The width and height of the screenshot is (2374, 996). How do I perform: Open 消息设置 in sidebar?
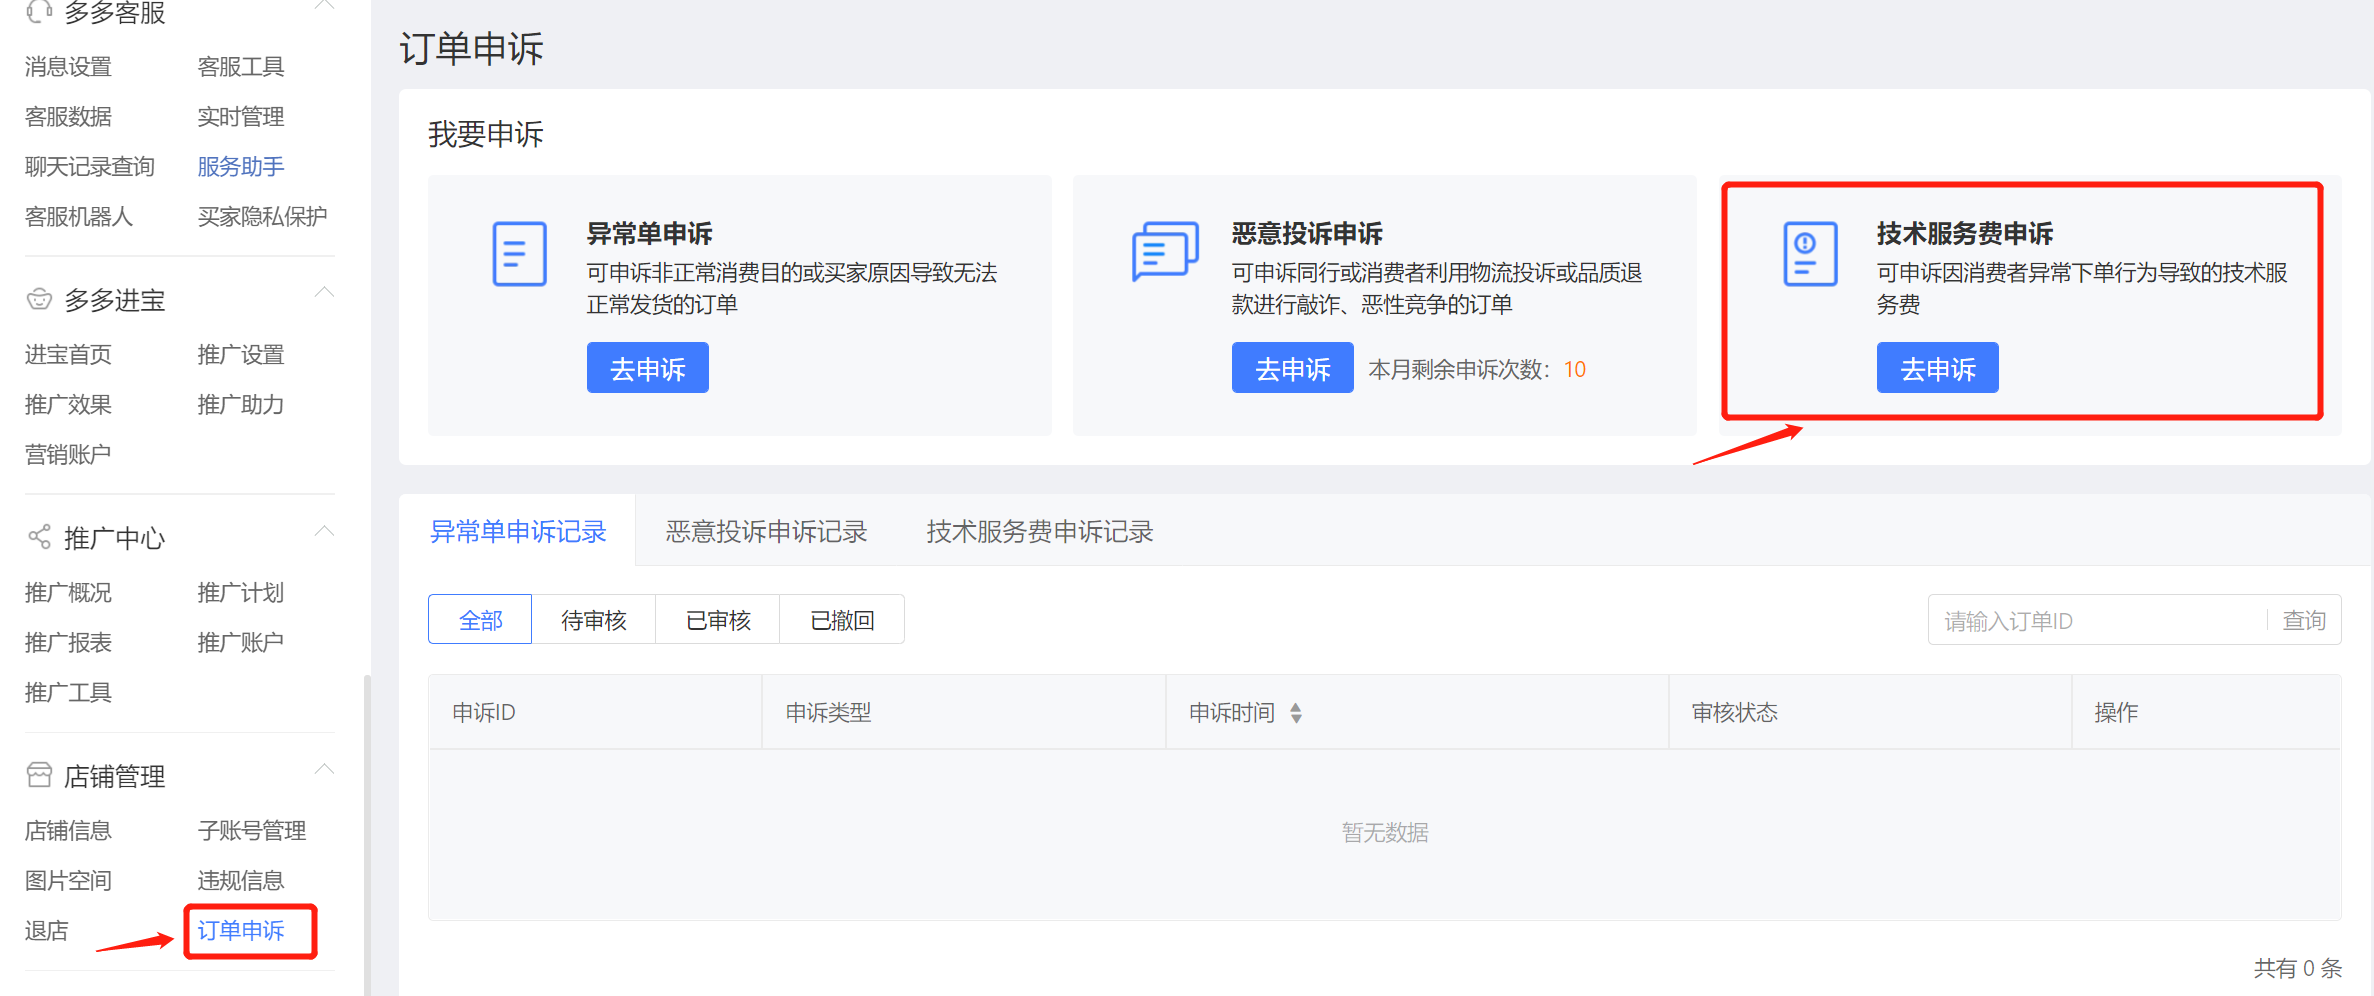pyautogui.click(x=68, y=66)
